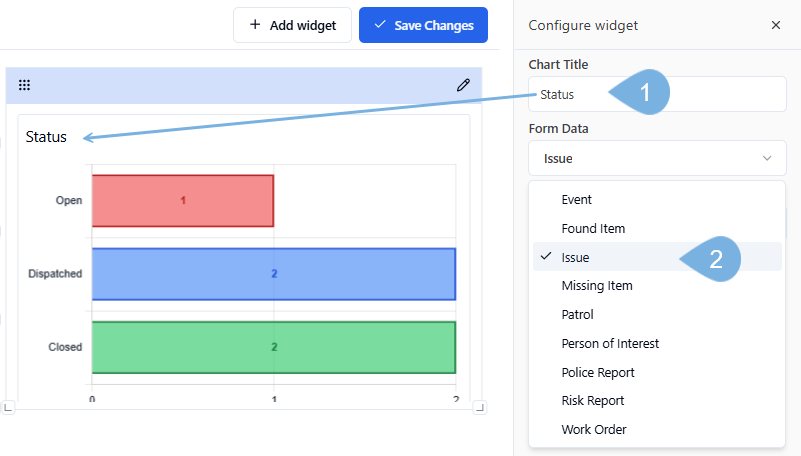Click the bottom-right widget resize handle
801x456 pixels.
[x=479, y=407]
